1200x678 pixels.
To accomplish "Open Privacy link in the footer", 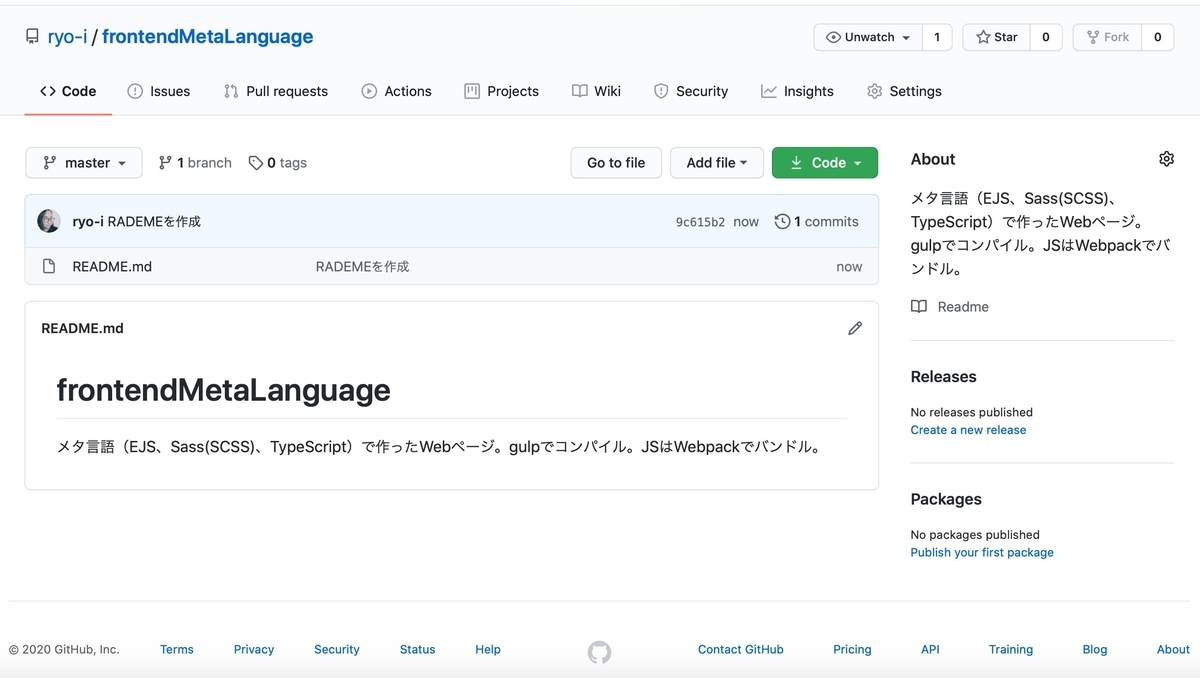I will (254, 650).
